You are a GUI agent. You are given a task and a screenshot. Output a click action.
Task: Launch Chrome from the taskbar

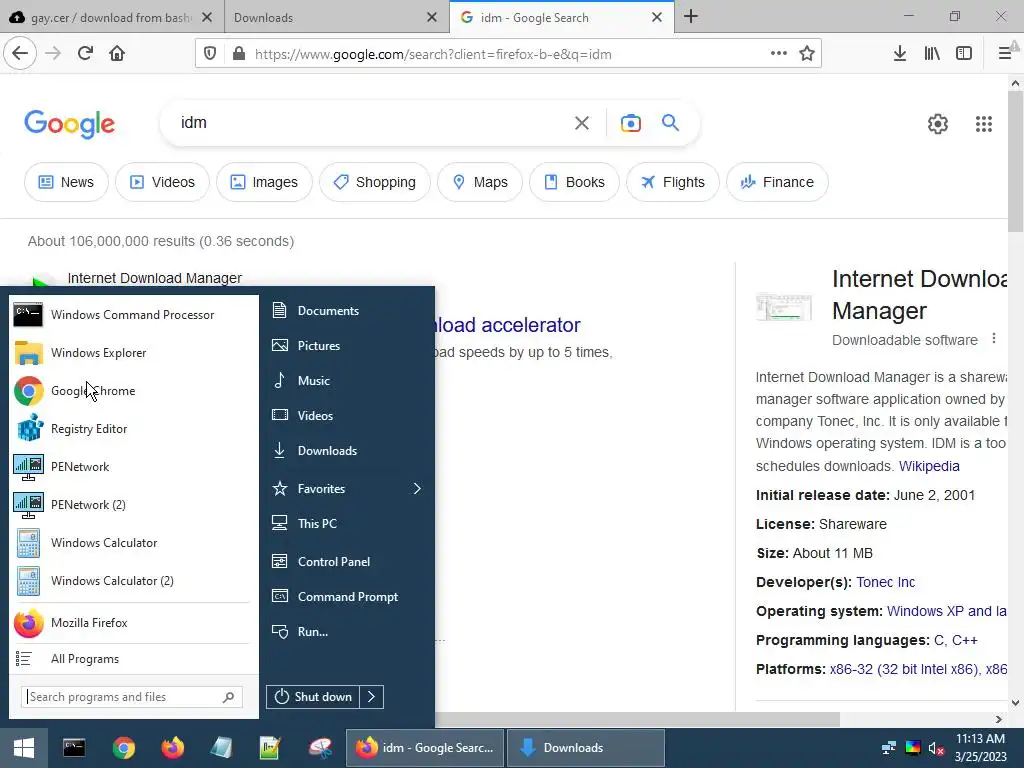[123, 748]
